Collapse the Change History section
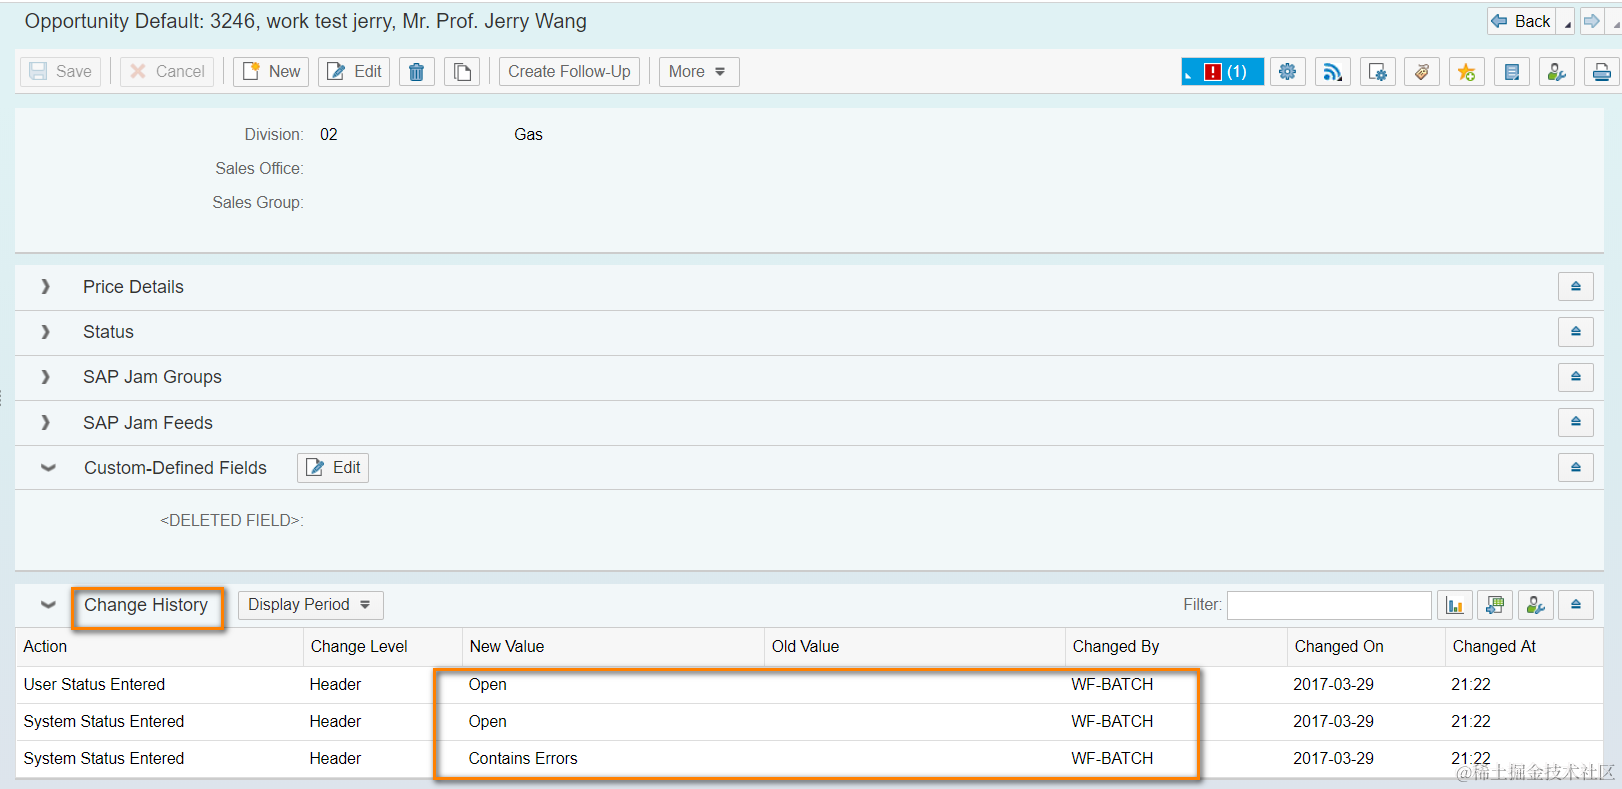The height and width of the screenshot is (789, 1622). (48, 604)
